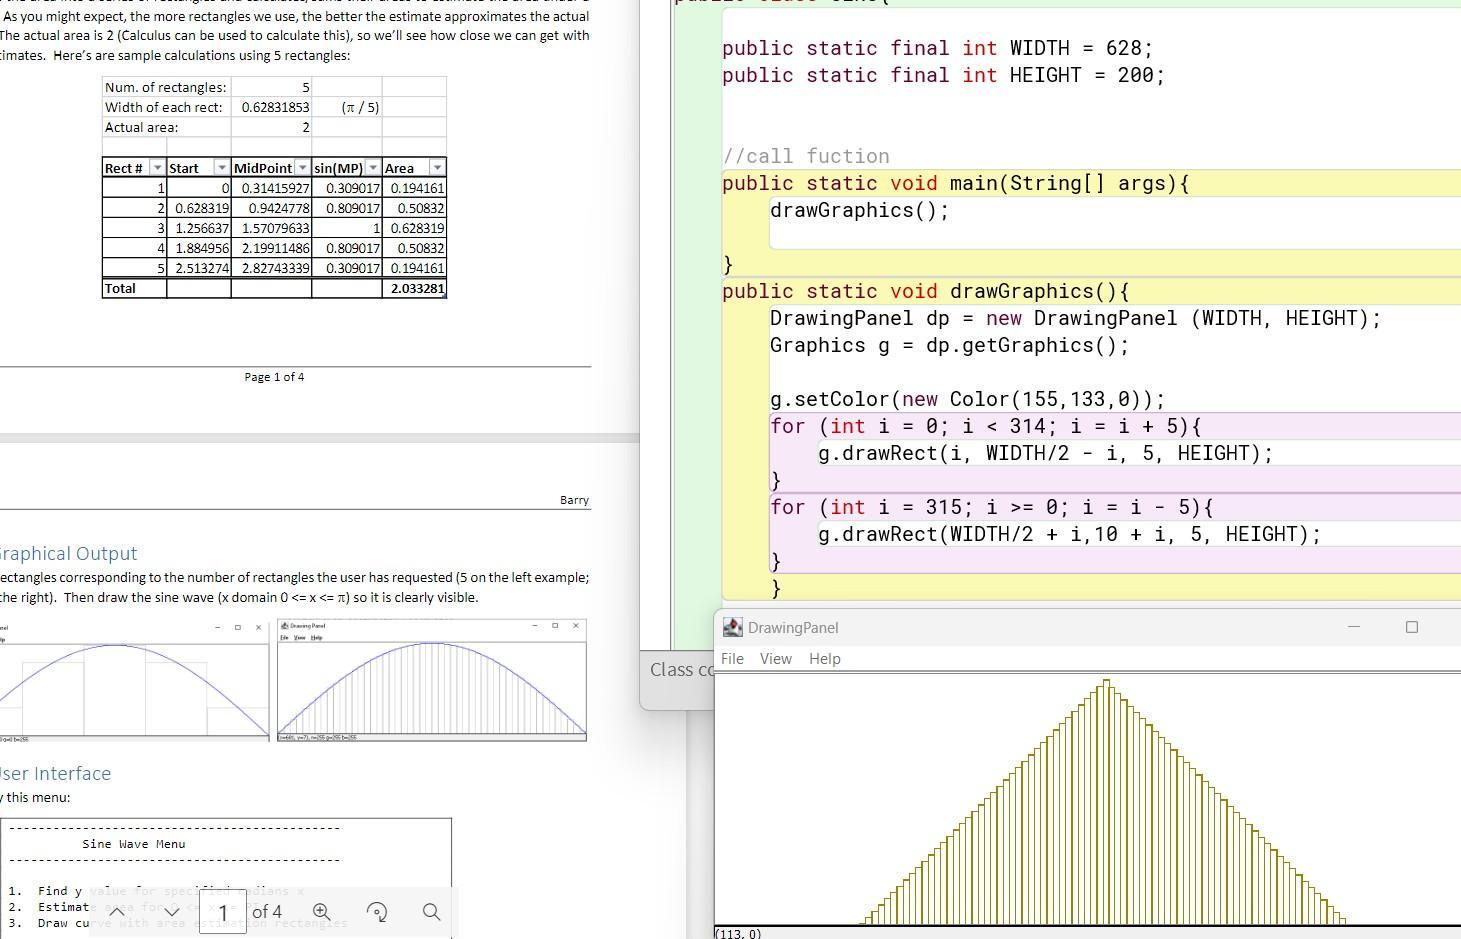This screenshot has width=1461, height=939.
Task: Open the Area column filter dropdown
Action: [x=437, y=168]
